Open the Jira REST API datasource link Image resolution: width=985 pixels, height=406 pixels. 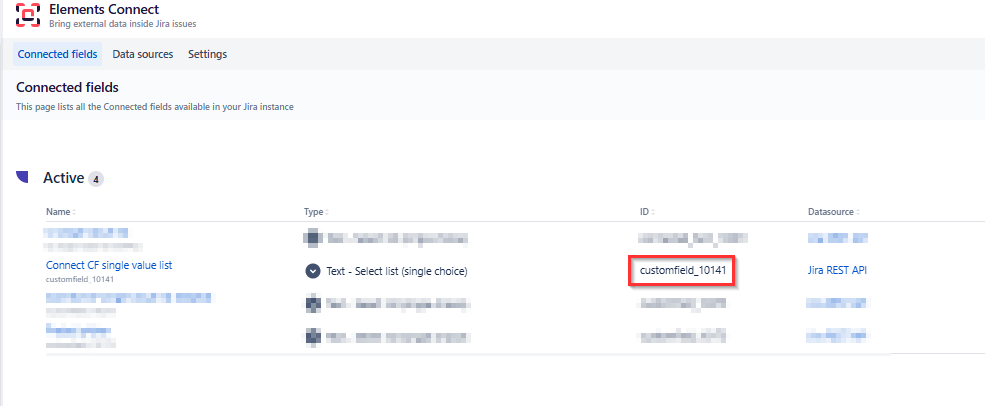click(837, 271)
